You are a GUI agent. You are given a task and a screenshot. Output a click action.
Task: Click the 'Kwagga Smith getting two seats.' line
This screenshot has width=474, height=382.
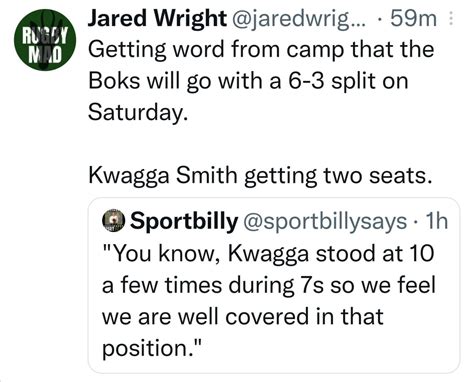coord(260,176)
